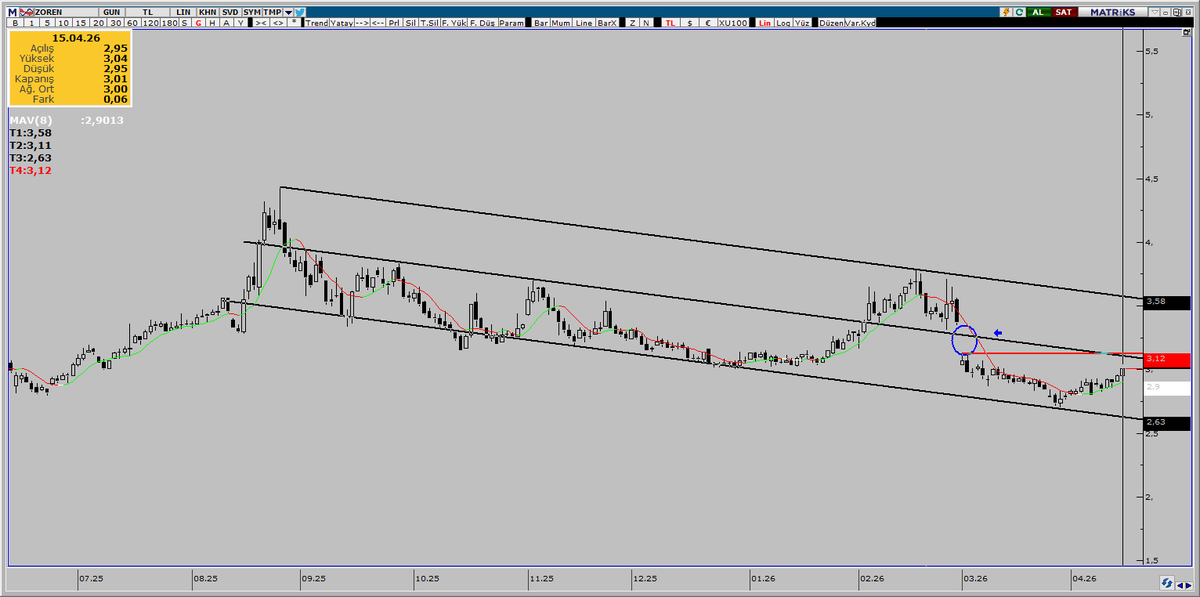The height and width of the screenshot is (597, 1200).
Task: Click the red SAT sell button
Action: click(x=1064, y=12)
